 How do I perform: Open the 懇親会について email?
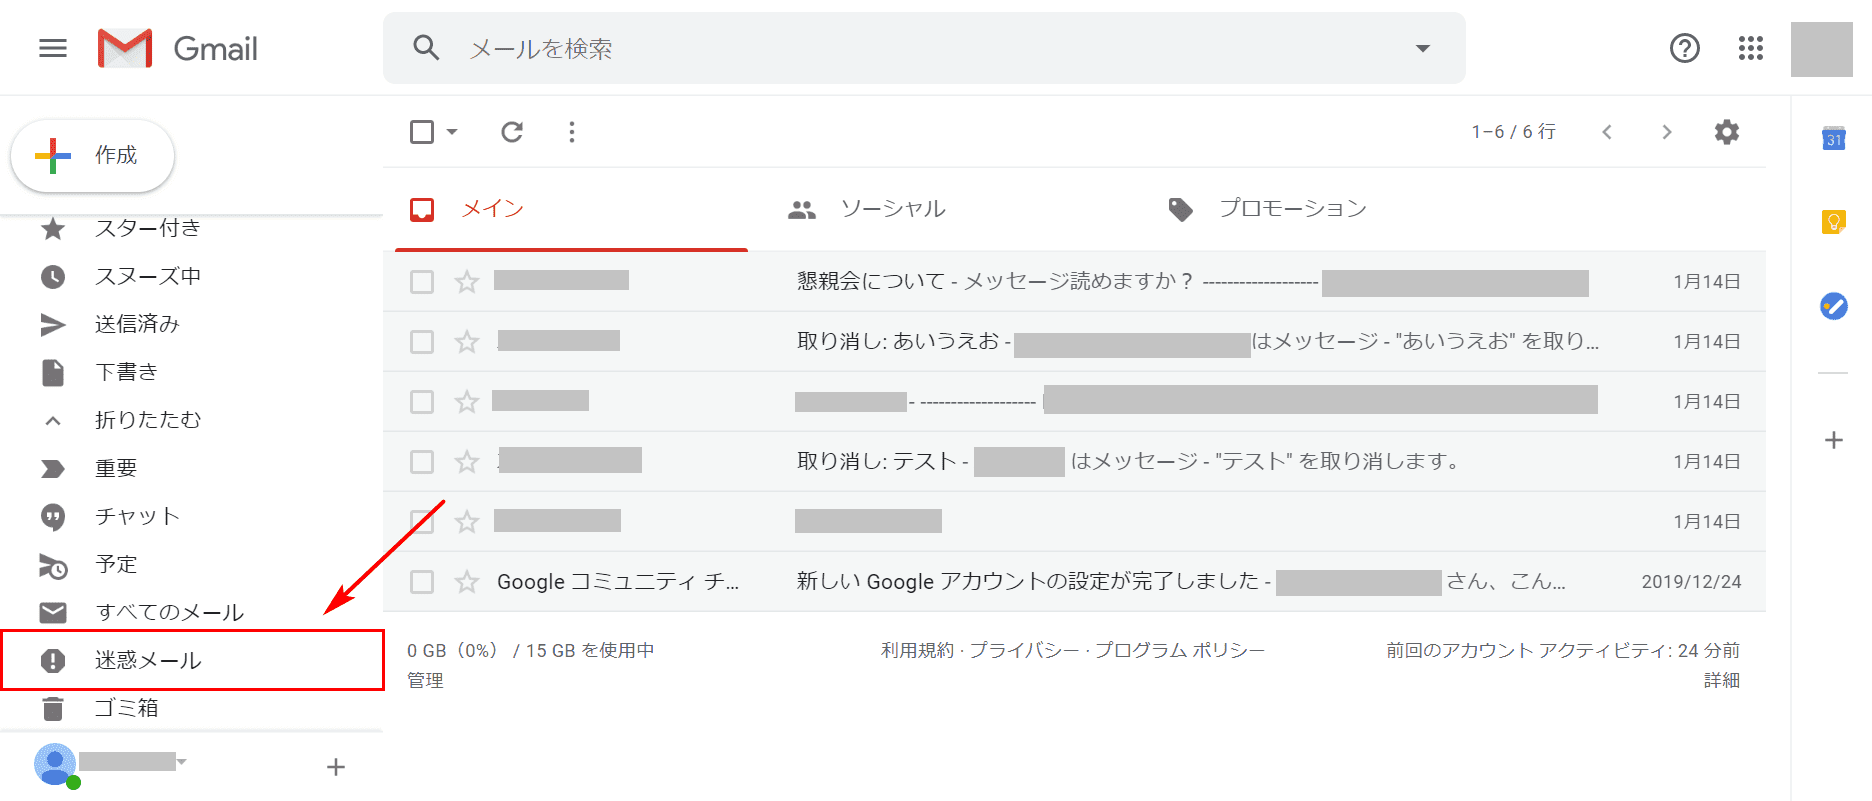[x=1074, y=282]
